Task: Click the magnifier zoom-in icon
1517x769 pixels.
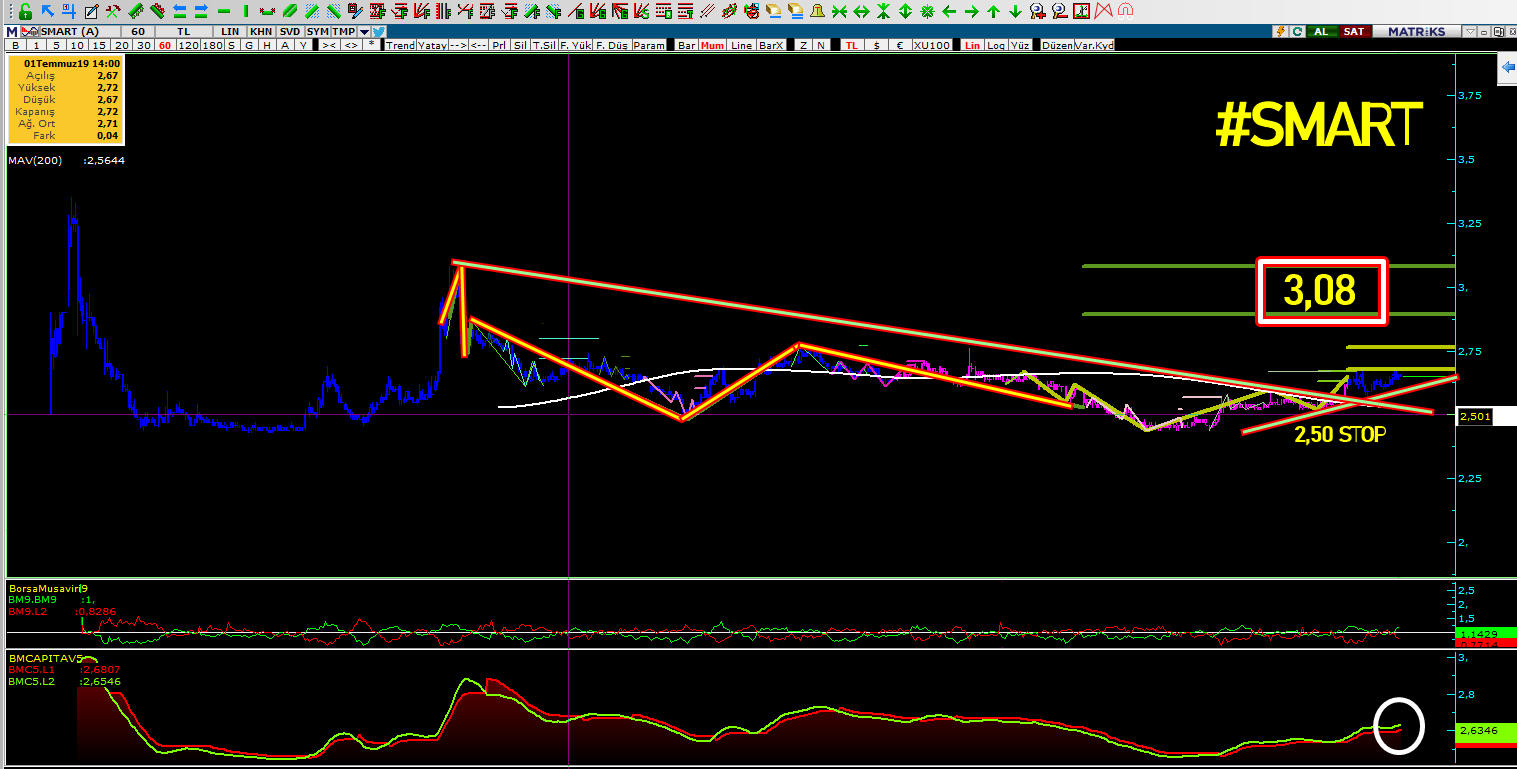Action: point(1037,11)
